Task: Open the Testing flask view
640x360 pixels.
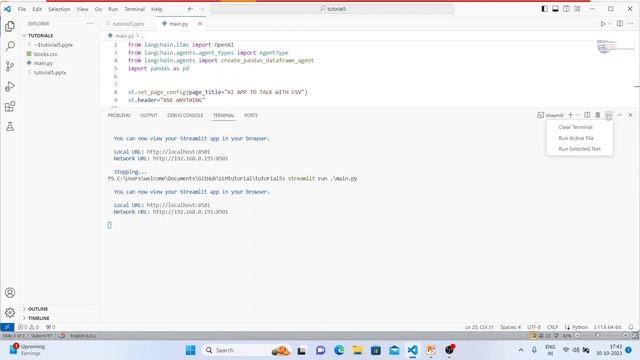Action: coord(10,127)
